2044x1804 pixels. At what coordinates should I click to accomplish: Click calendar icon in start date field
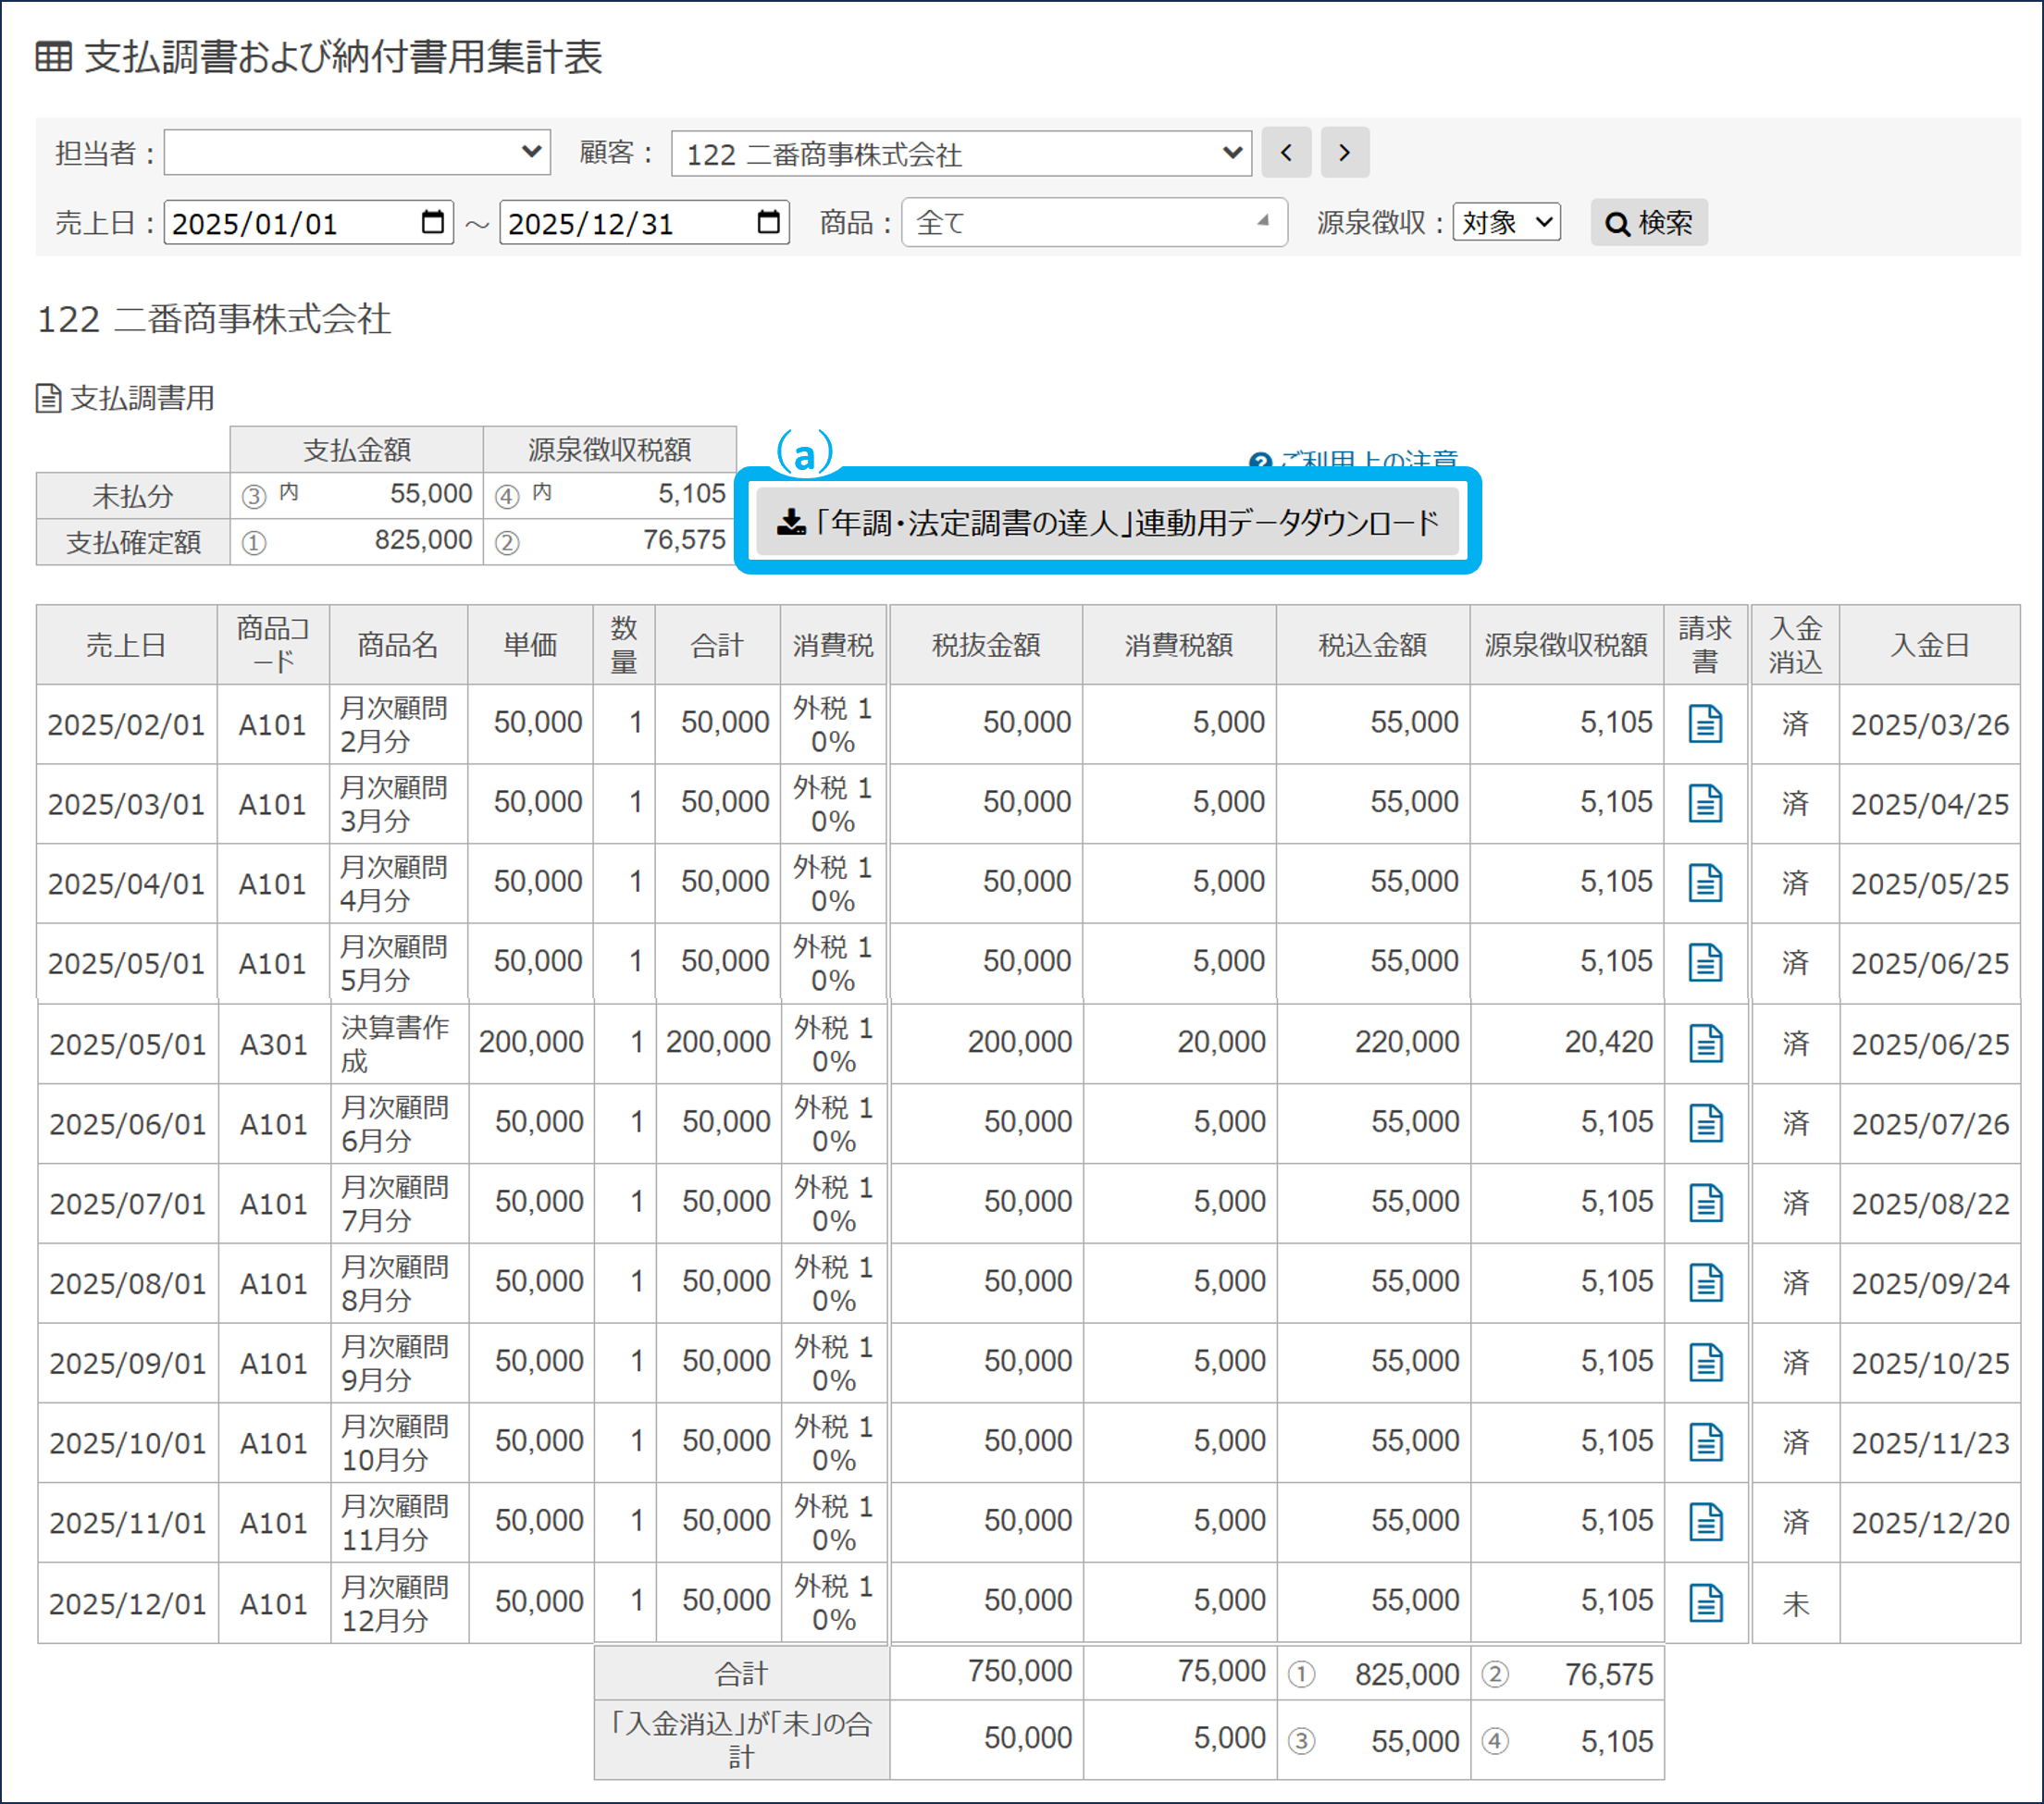433,222
